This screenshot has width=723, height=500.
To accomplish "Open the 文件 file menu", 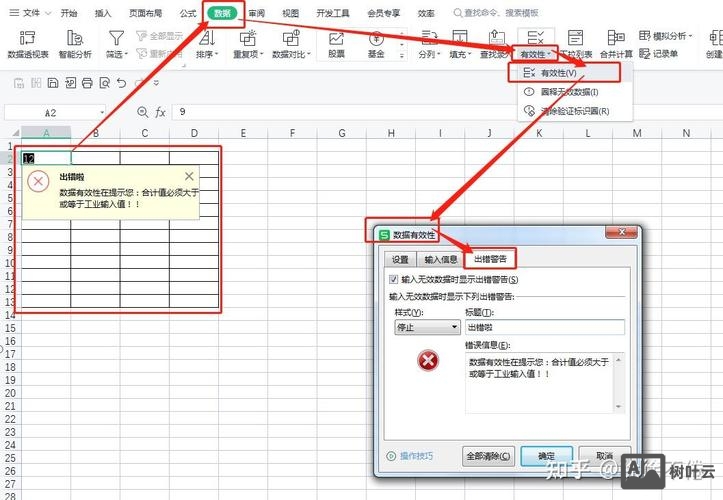I will (x=30, y=13).
